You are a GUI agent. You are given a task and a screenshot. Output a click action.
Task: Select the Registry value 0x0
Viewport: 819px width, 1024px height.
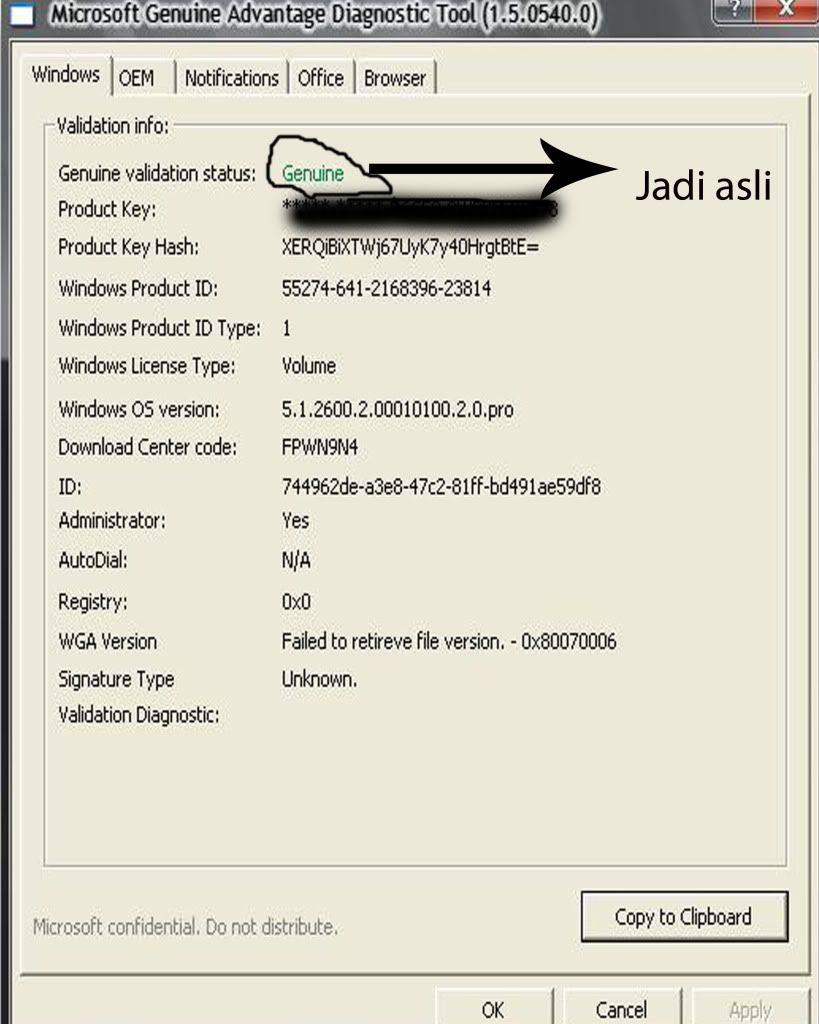296,601
